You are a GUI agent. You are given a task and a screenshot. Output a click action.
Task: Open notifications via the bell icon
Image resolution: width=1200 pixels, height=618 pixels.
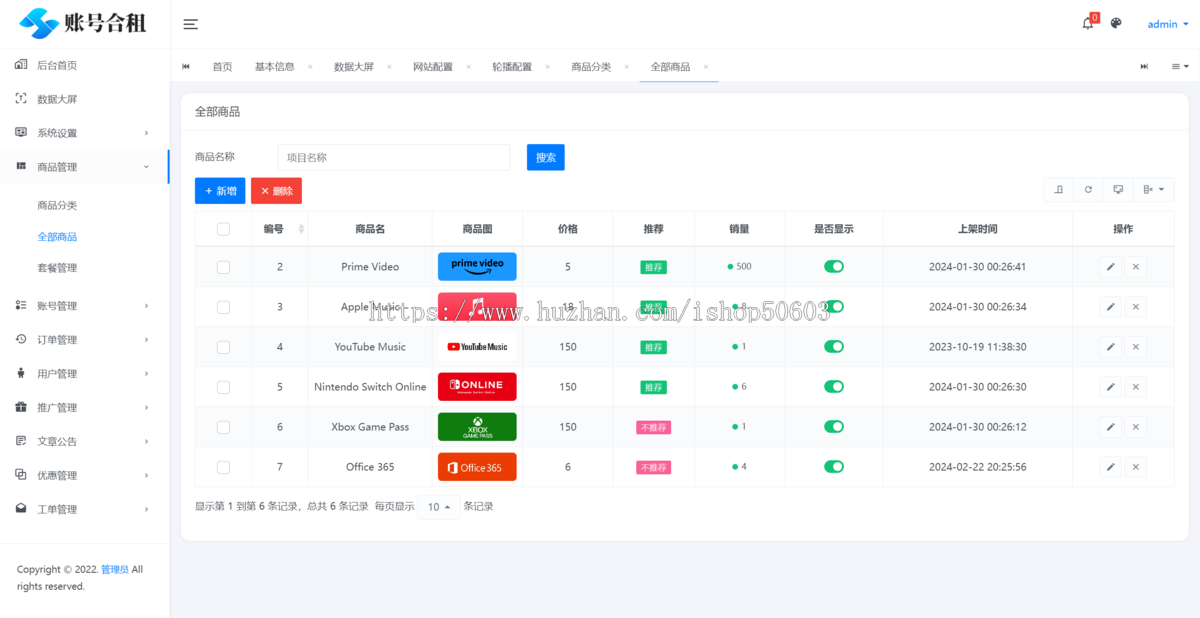pyautogui.click(x=1088, y=23)
